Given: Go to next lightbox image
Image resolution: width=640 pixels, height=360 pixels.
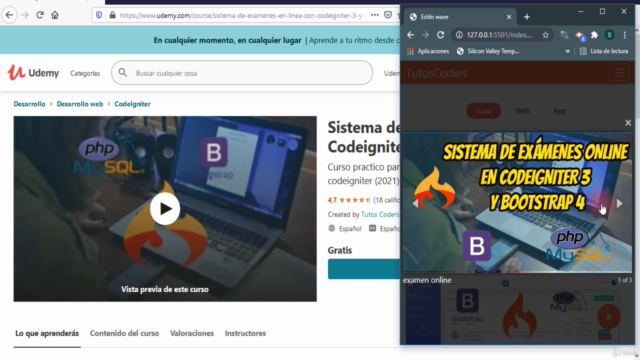Looking at the screenshot, I should click(619, 203).
